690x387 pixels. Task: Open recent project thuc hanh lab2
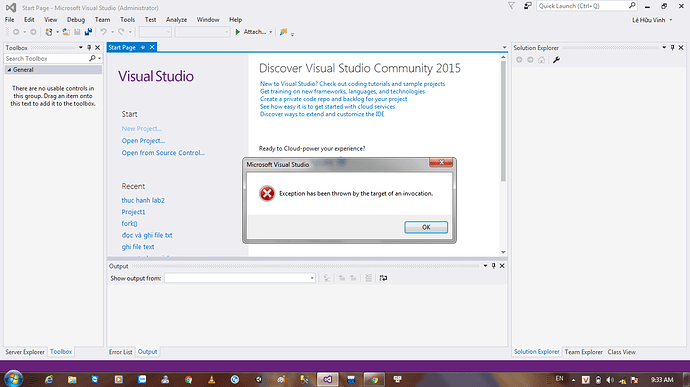[x=143, y=200]
